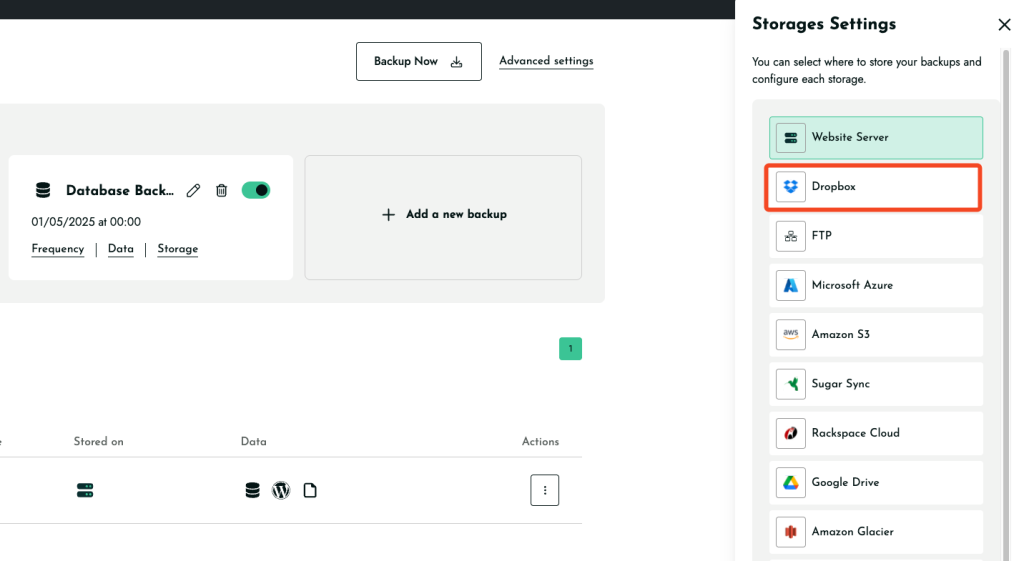Click the plus icon for new backup
The width and height of the screenshot is (1024, 561).
[x=389, y=214]
